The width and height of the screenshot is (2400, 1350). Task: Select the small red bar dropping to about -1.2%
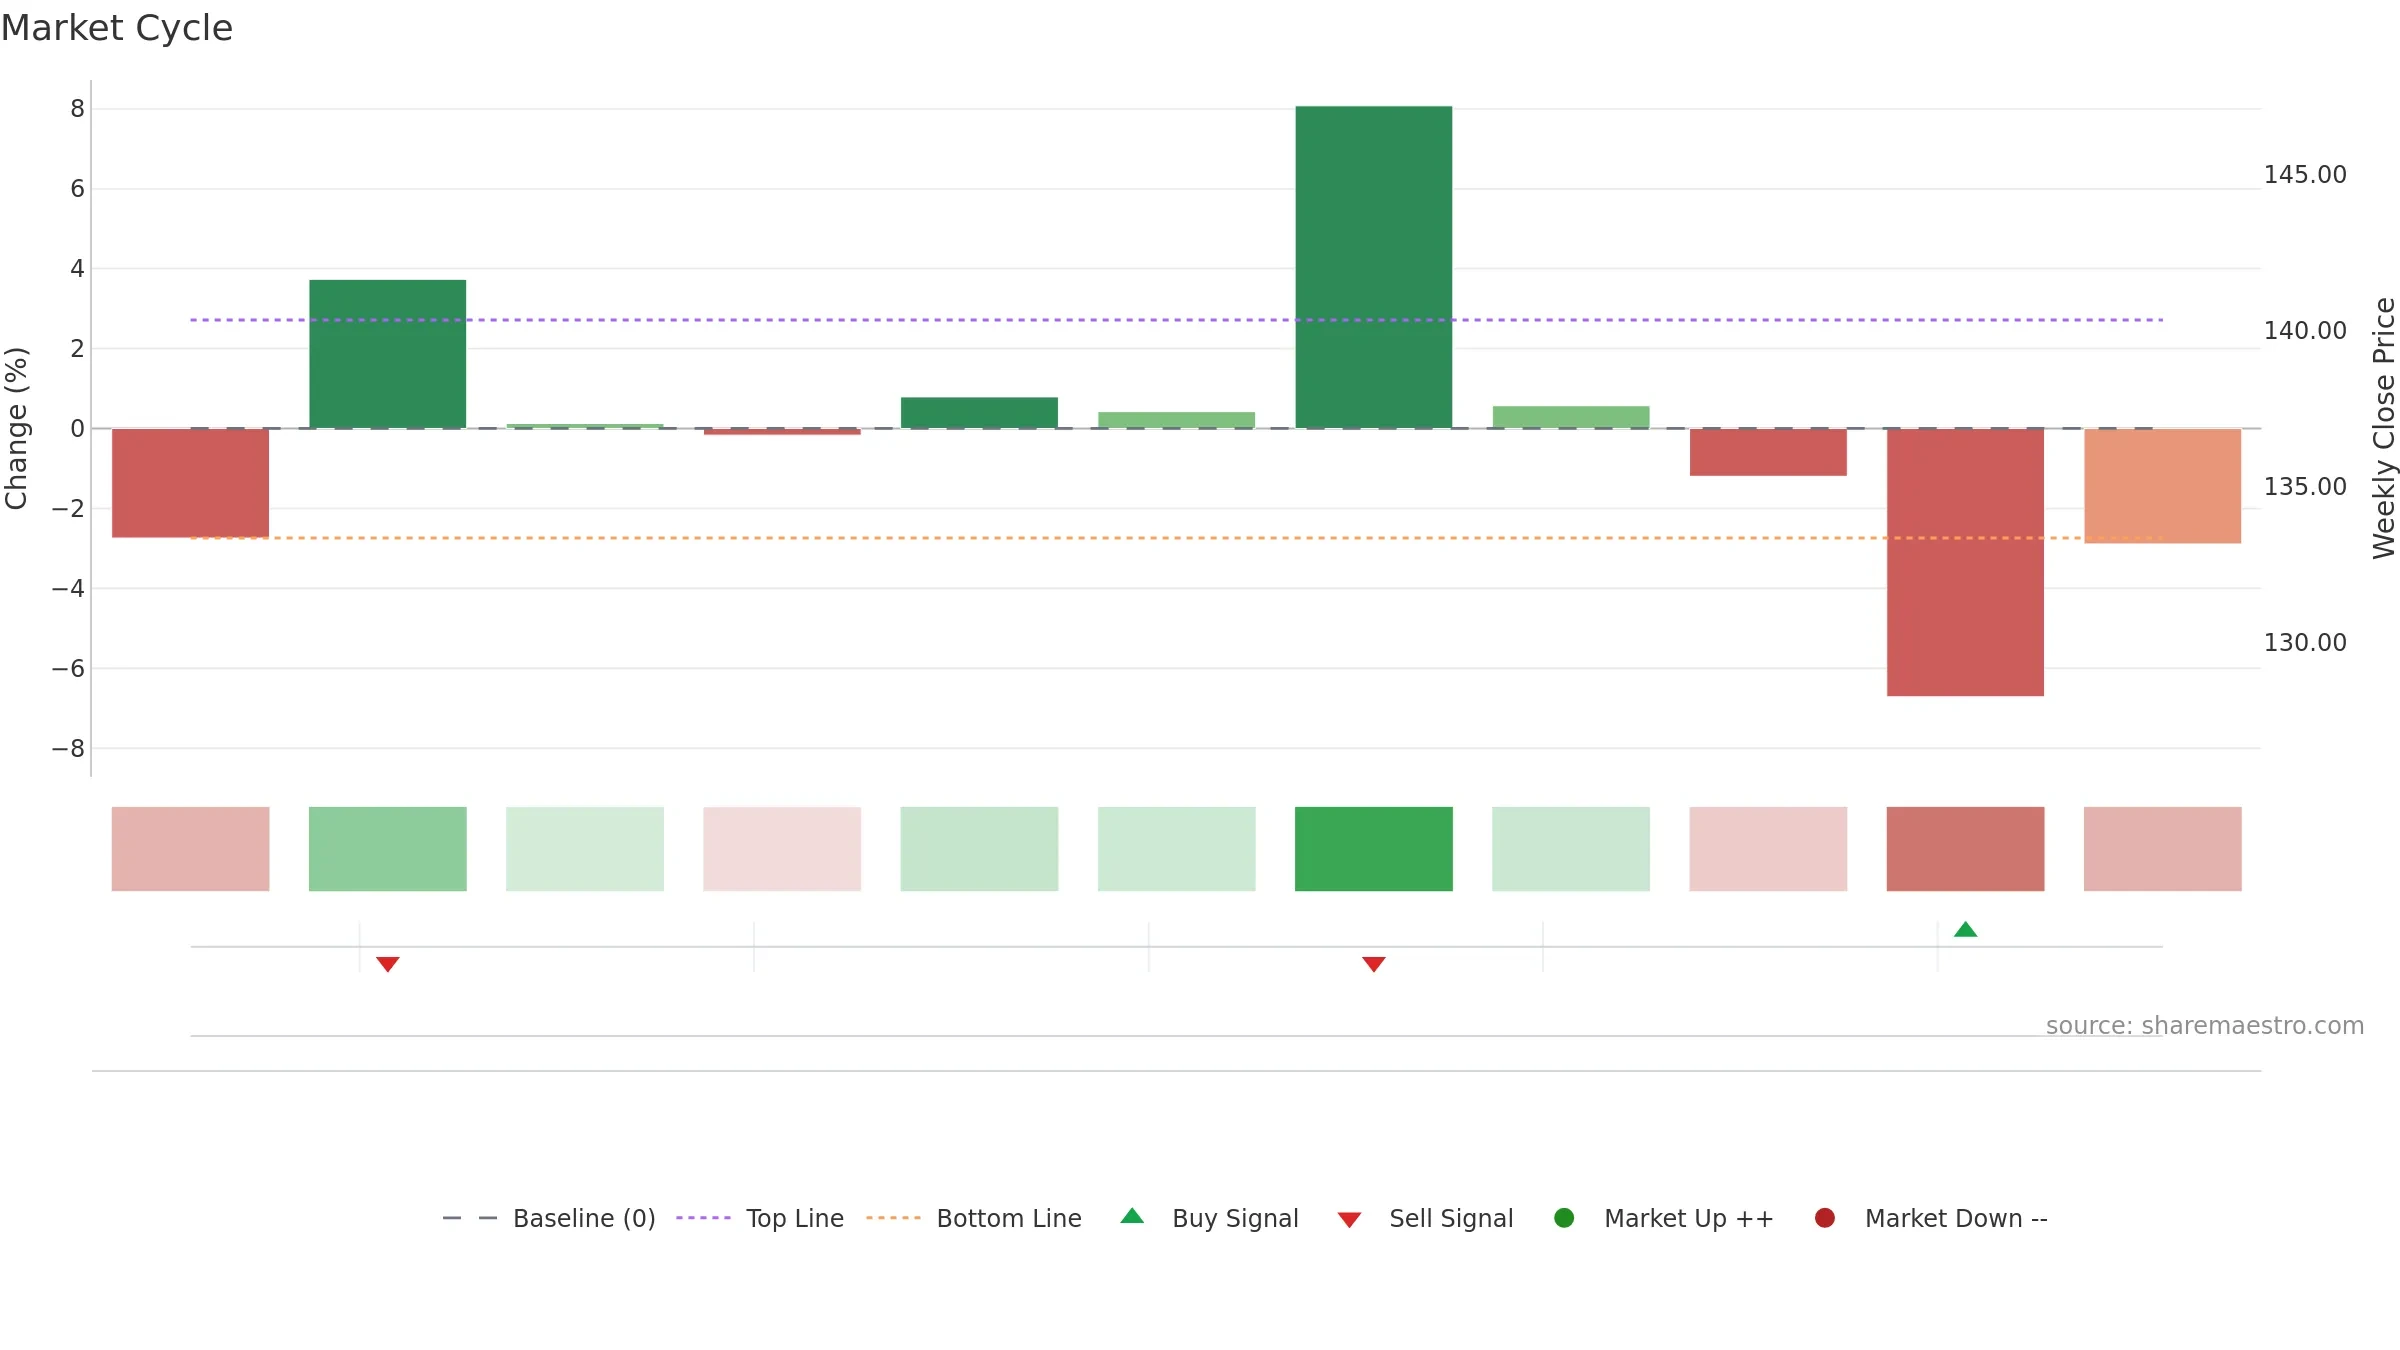click(1768, 452)
